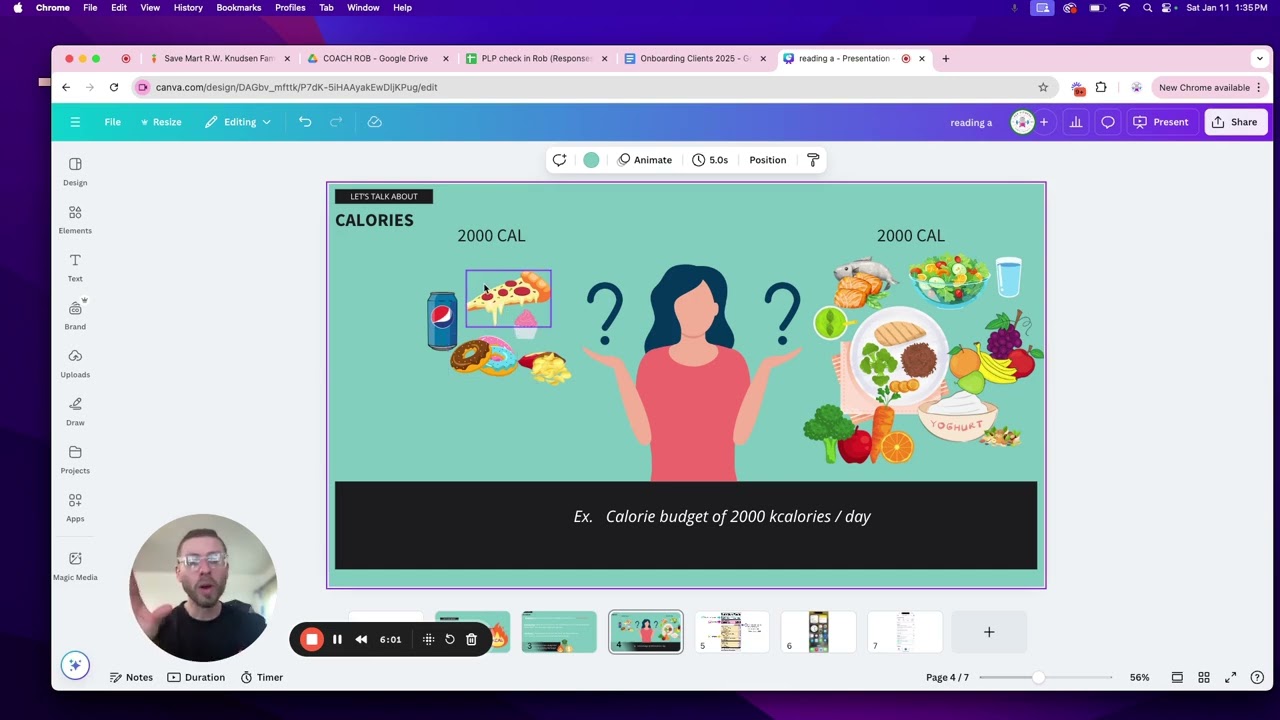The image size is (1280, 720).
Task: Select page 5 thumbnail
Action: coord(732,632)
